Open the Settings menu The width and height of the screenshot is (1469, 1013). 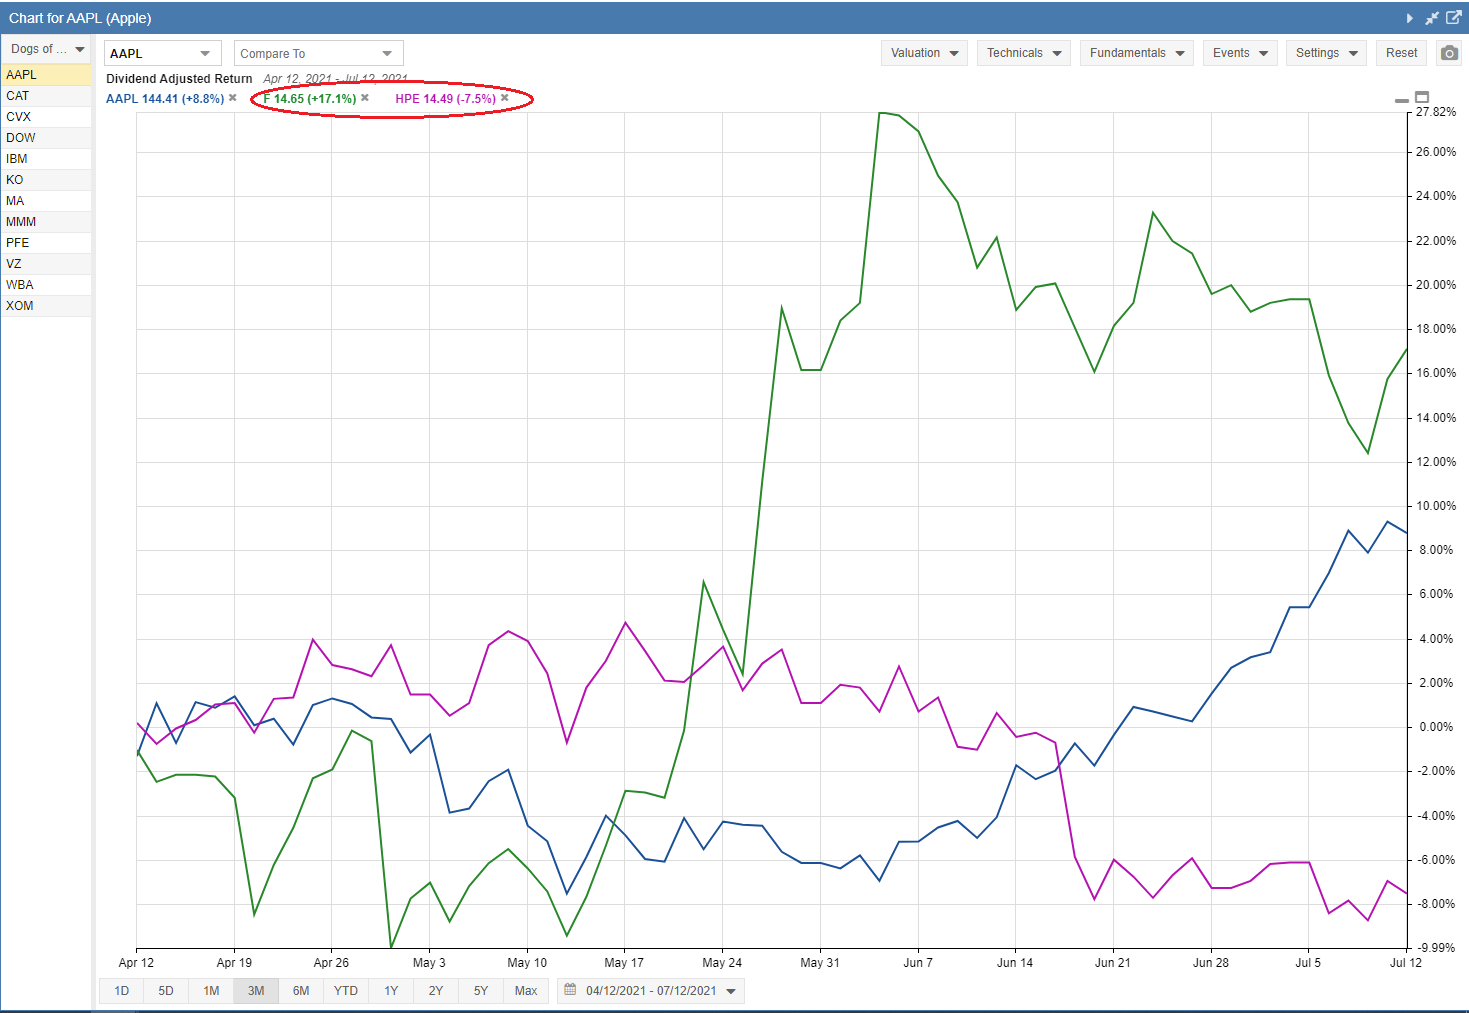[x=1326, y=53]
